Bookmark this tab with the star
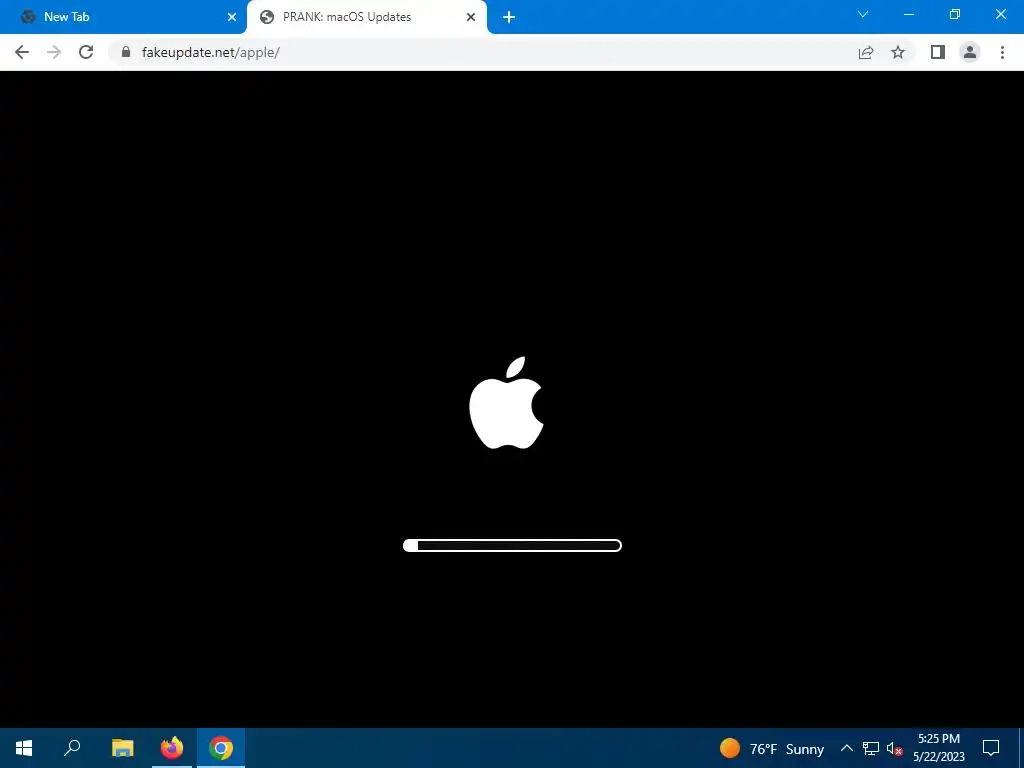This screenshot has width=1024, height=768. 898,52
